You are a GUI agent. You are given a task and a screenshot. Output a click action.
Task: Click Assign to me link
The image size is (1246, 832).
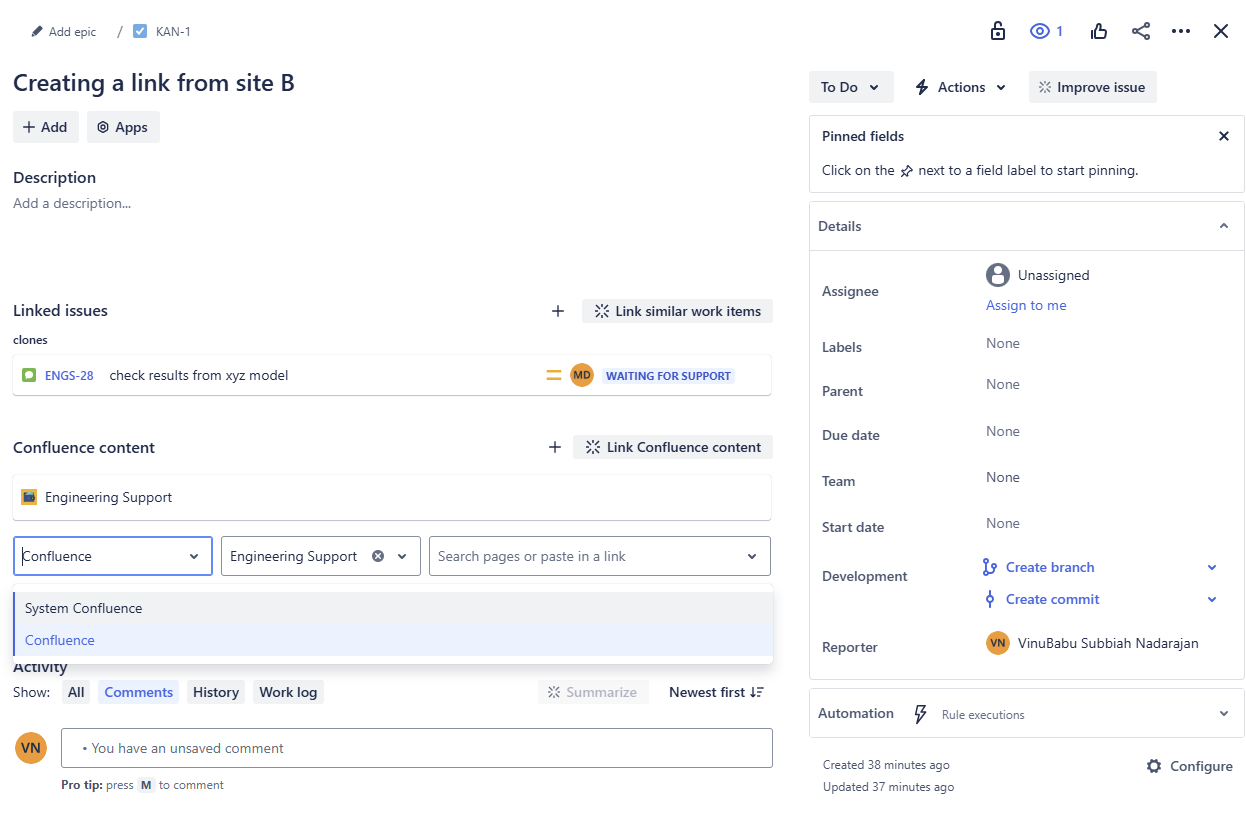point(1026,305)
